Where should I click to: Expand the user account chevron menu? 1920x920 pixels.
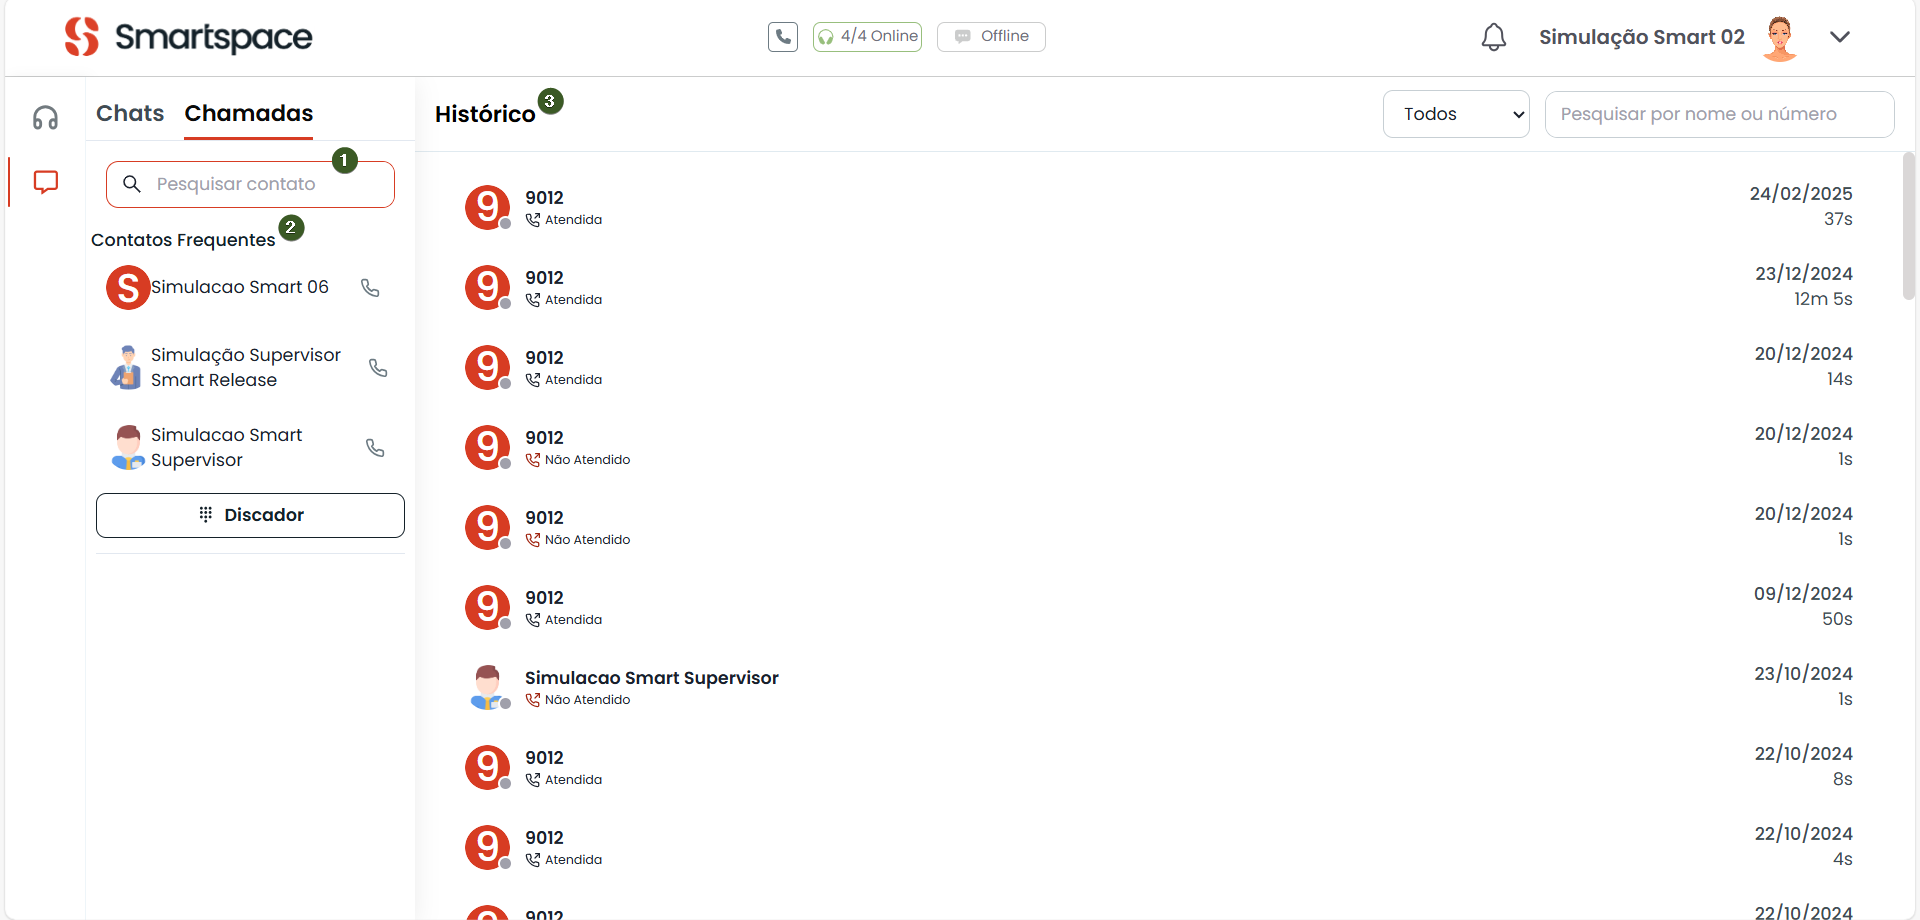pos(1839,37)
